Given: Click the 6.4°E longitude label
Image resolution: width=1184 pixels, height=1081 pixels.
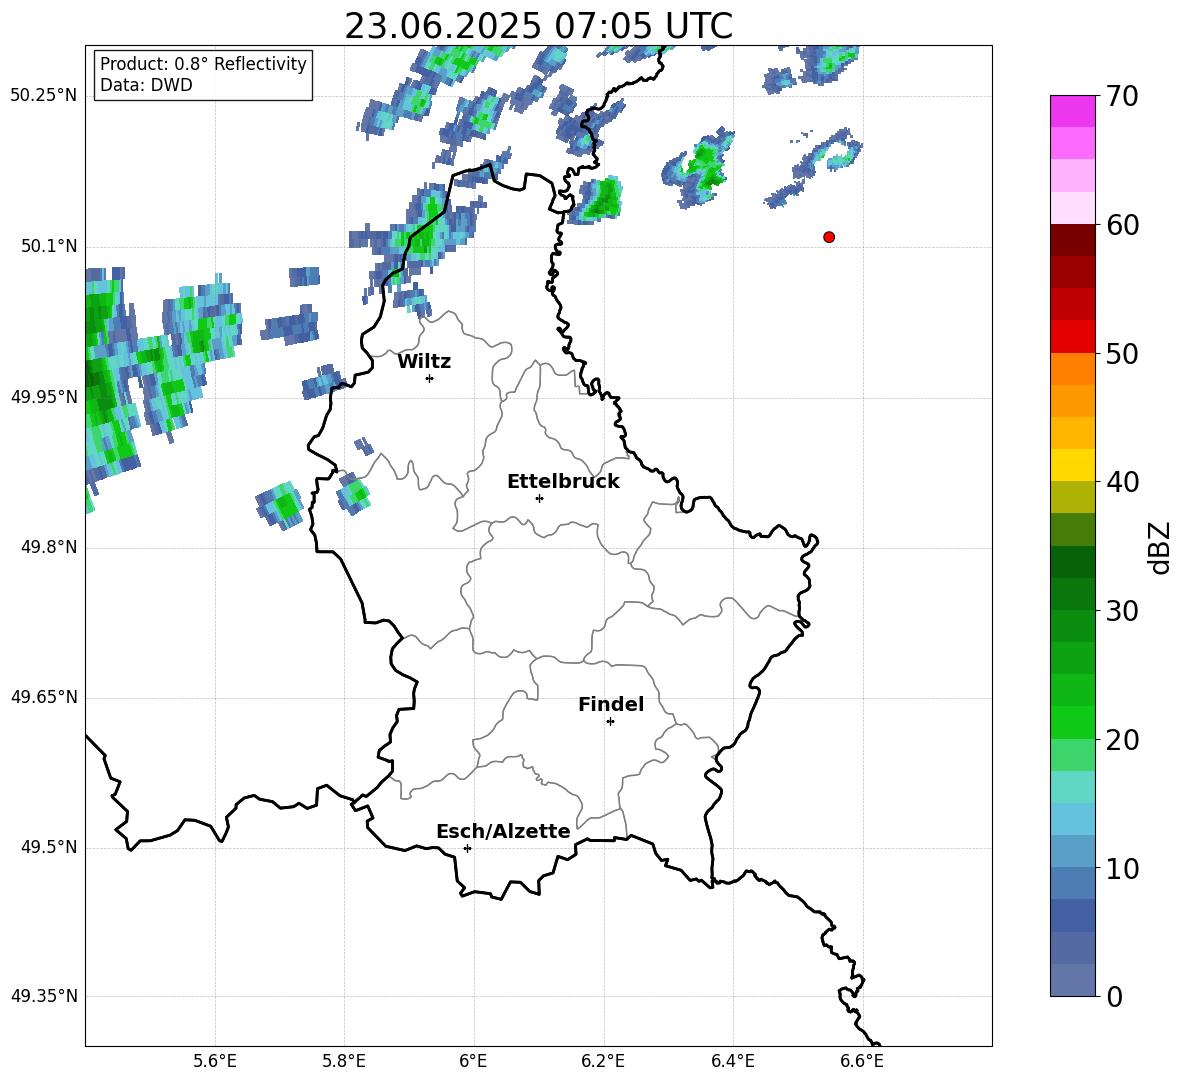Looking at the screenshot, I should pos(732,1061).
